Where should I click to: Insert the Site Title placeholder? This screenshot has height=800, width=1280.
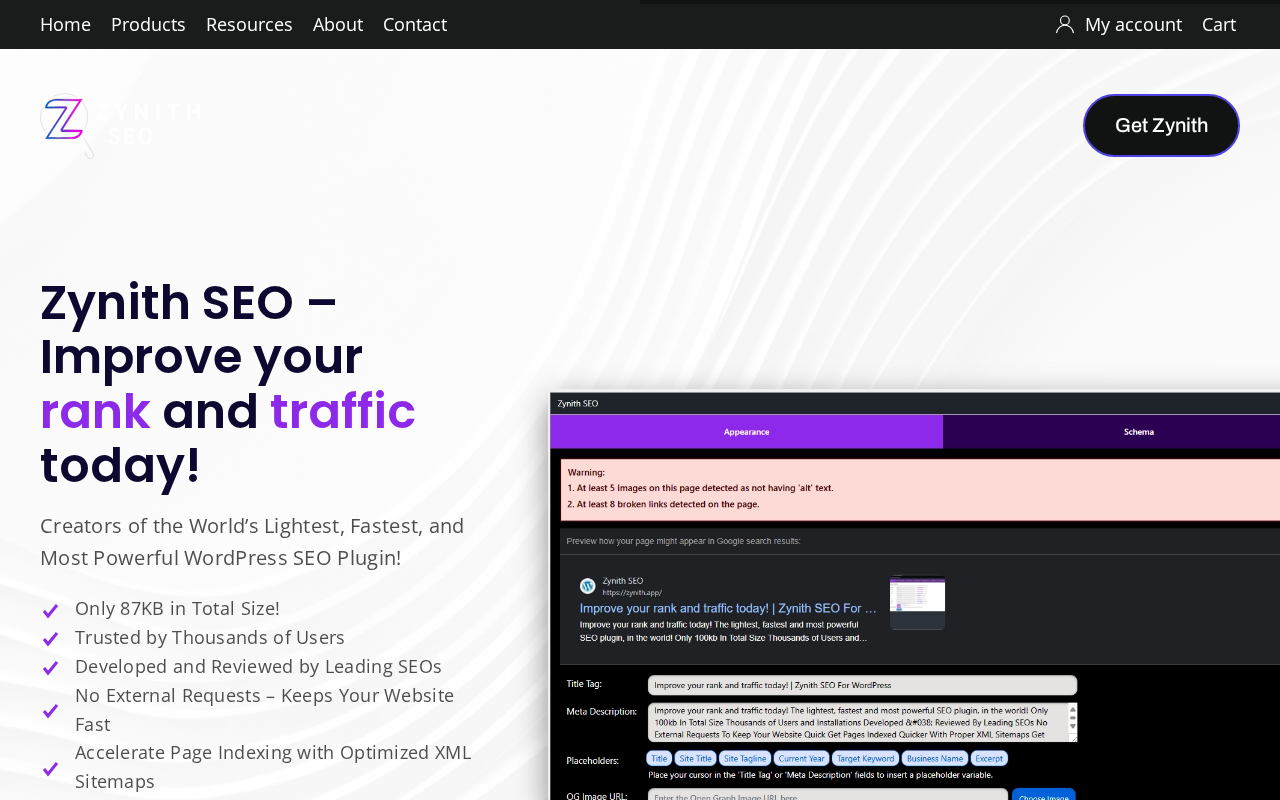point(695,759)
